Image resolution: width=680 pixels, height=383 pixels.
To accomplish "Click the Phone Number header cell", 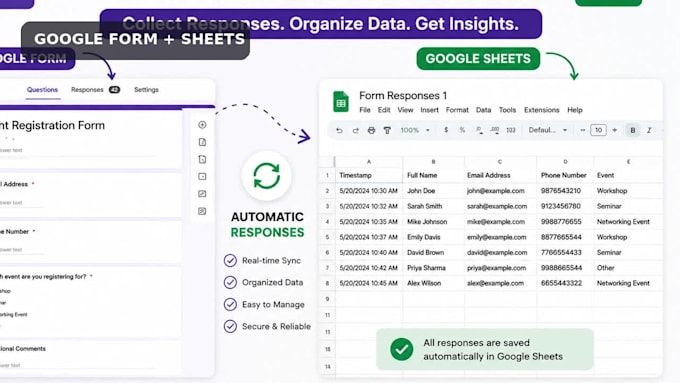I will pos(565,175).
